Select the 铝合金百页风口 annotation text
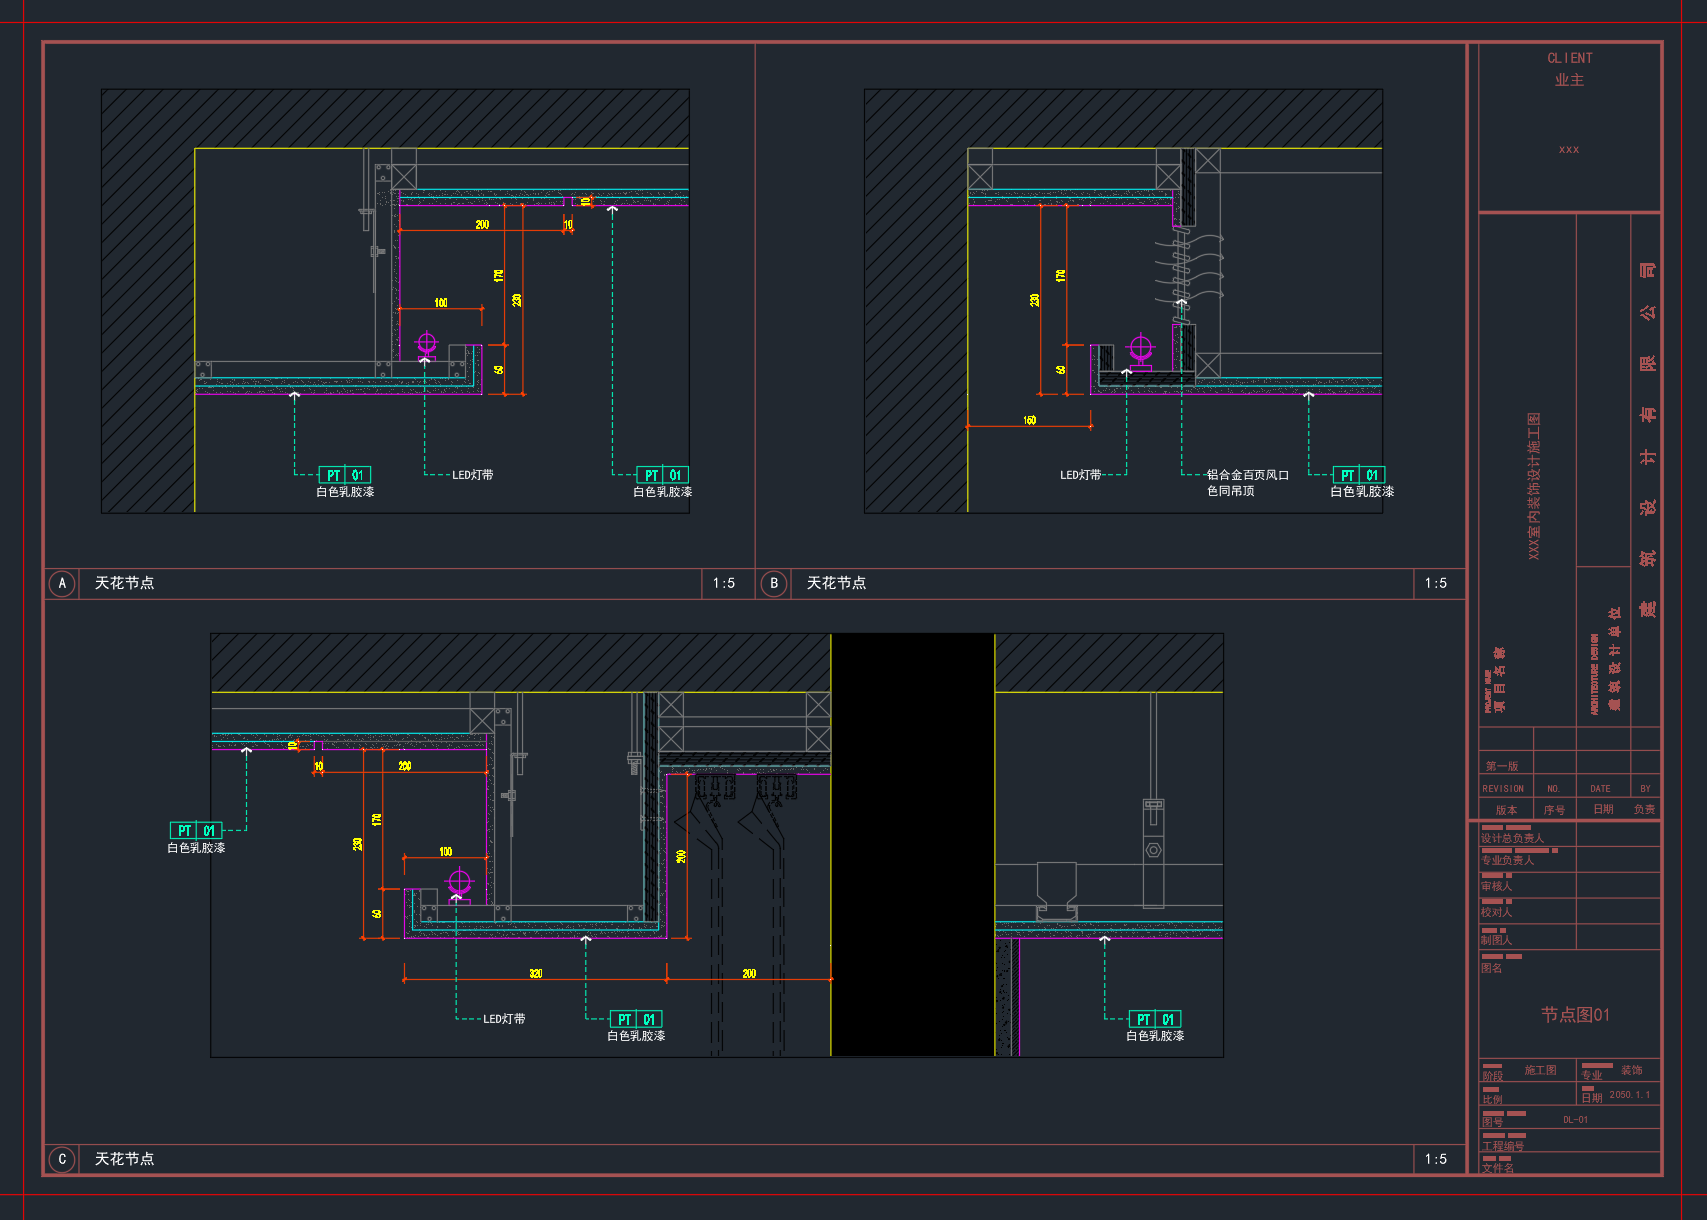The height and width of the screenshot is (1220, 1707). click(x=1247, y=475)
